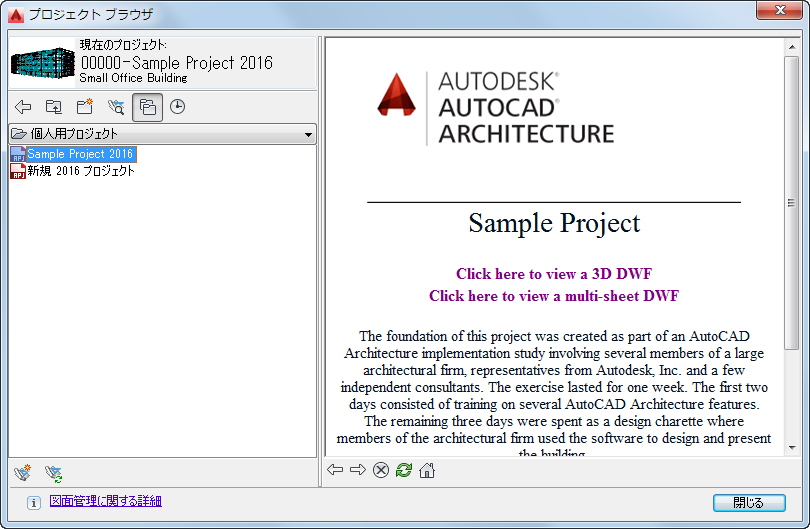Close the プロジェクト ブラウザ window
The width and height of the screenshot is (810, 529).
point(780,10)
